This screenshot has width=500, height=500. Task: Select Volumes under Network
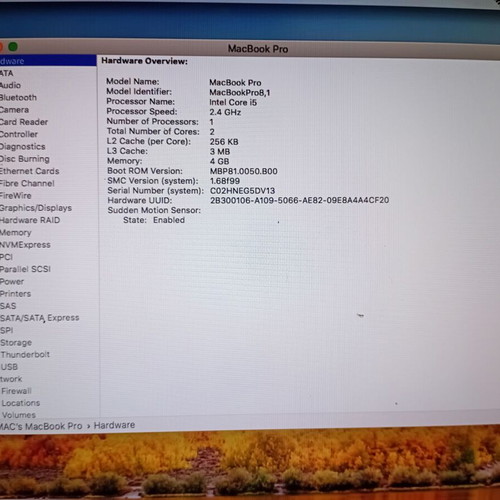click(19, 415)
